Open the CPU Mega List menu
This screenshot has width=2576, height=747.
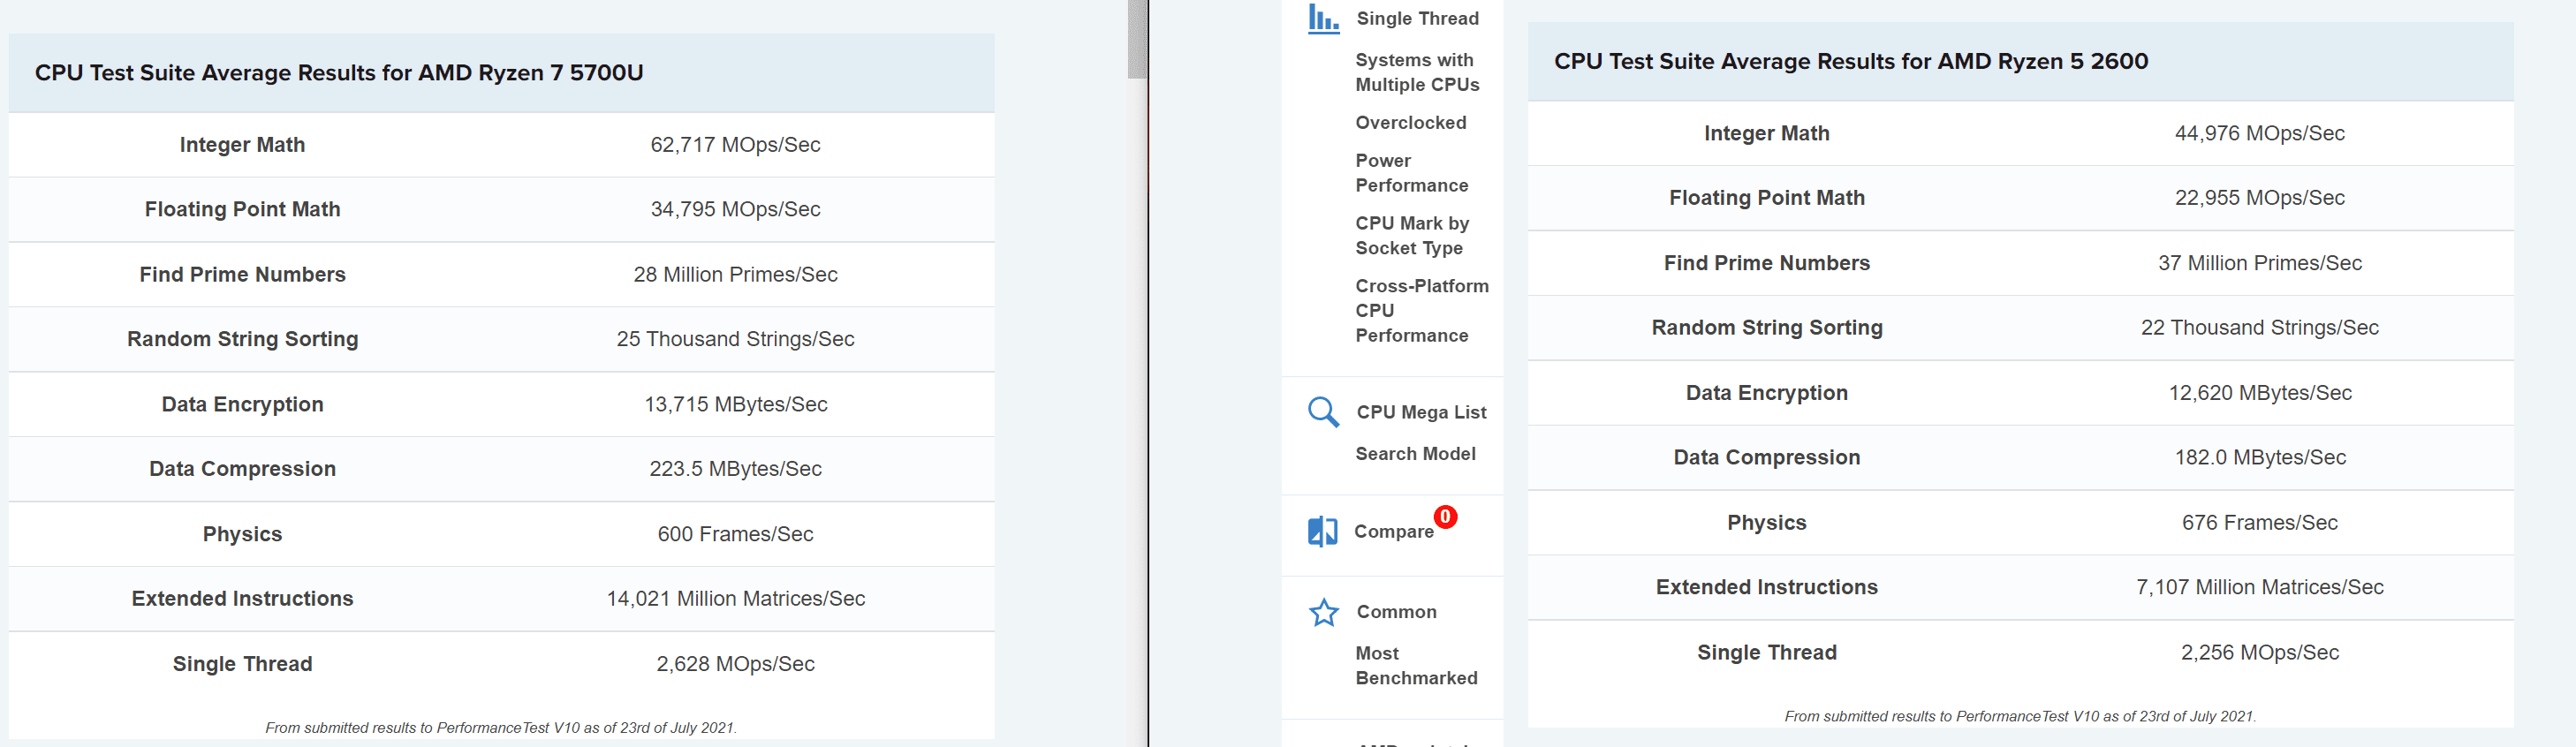coord(1421,412)
